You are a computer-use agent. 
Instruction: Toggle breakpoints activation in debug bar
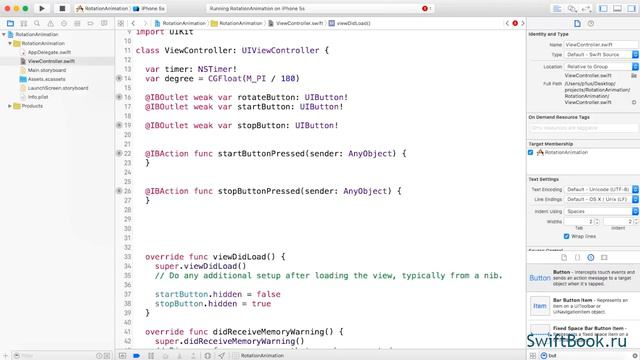(137, 356)
